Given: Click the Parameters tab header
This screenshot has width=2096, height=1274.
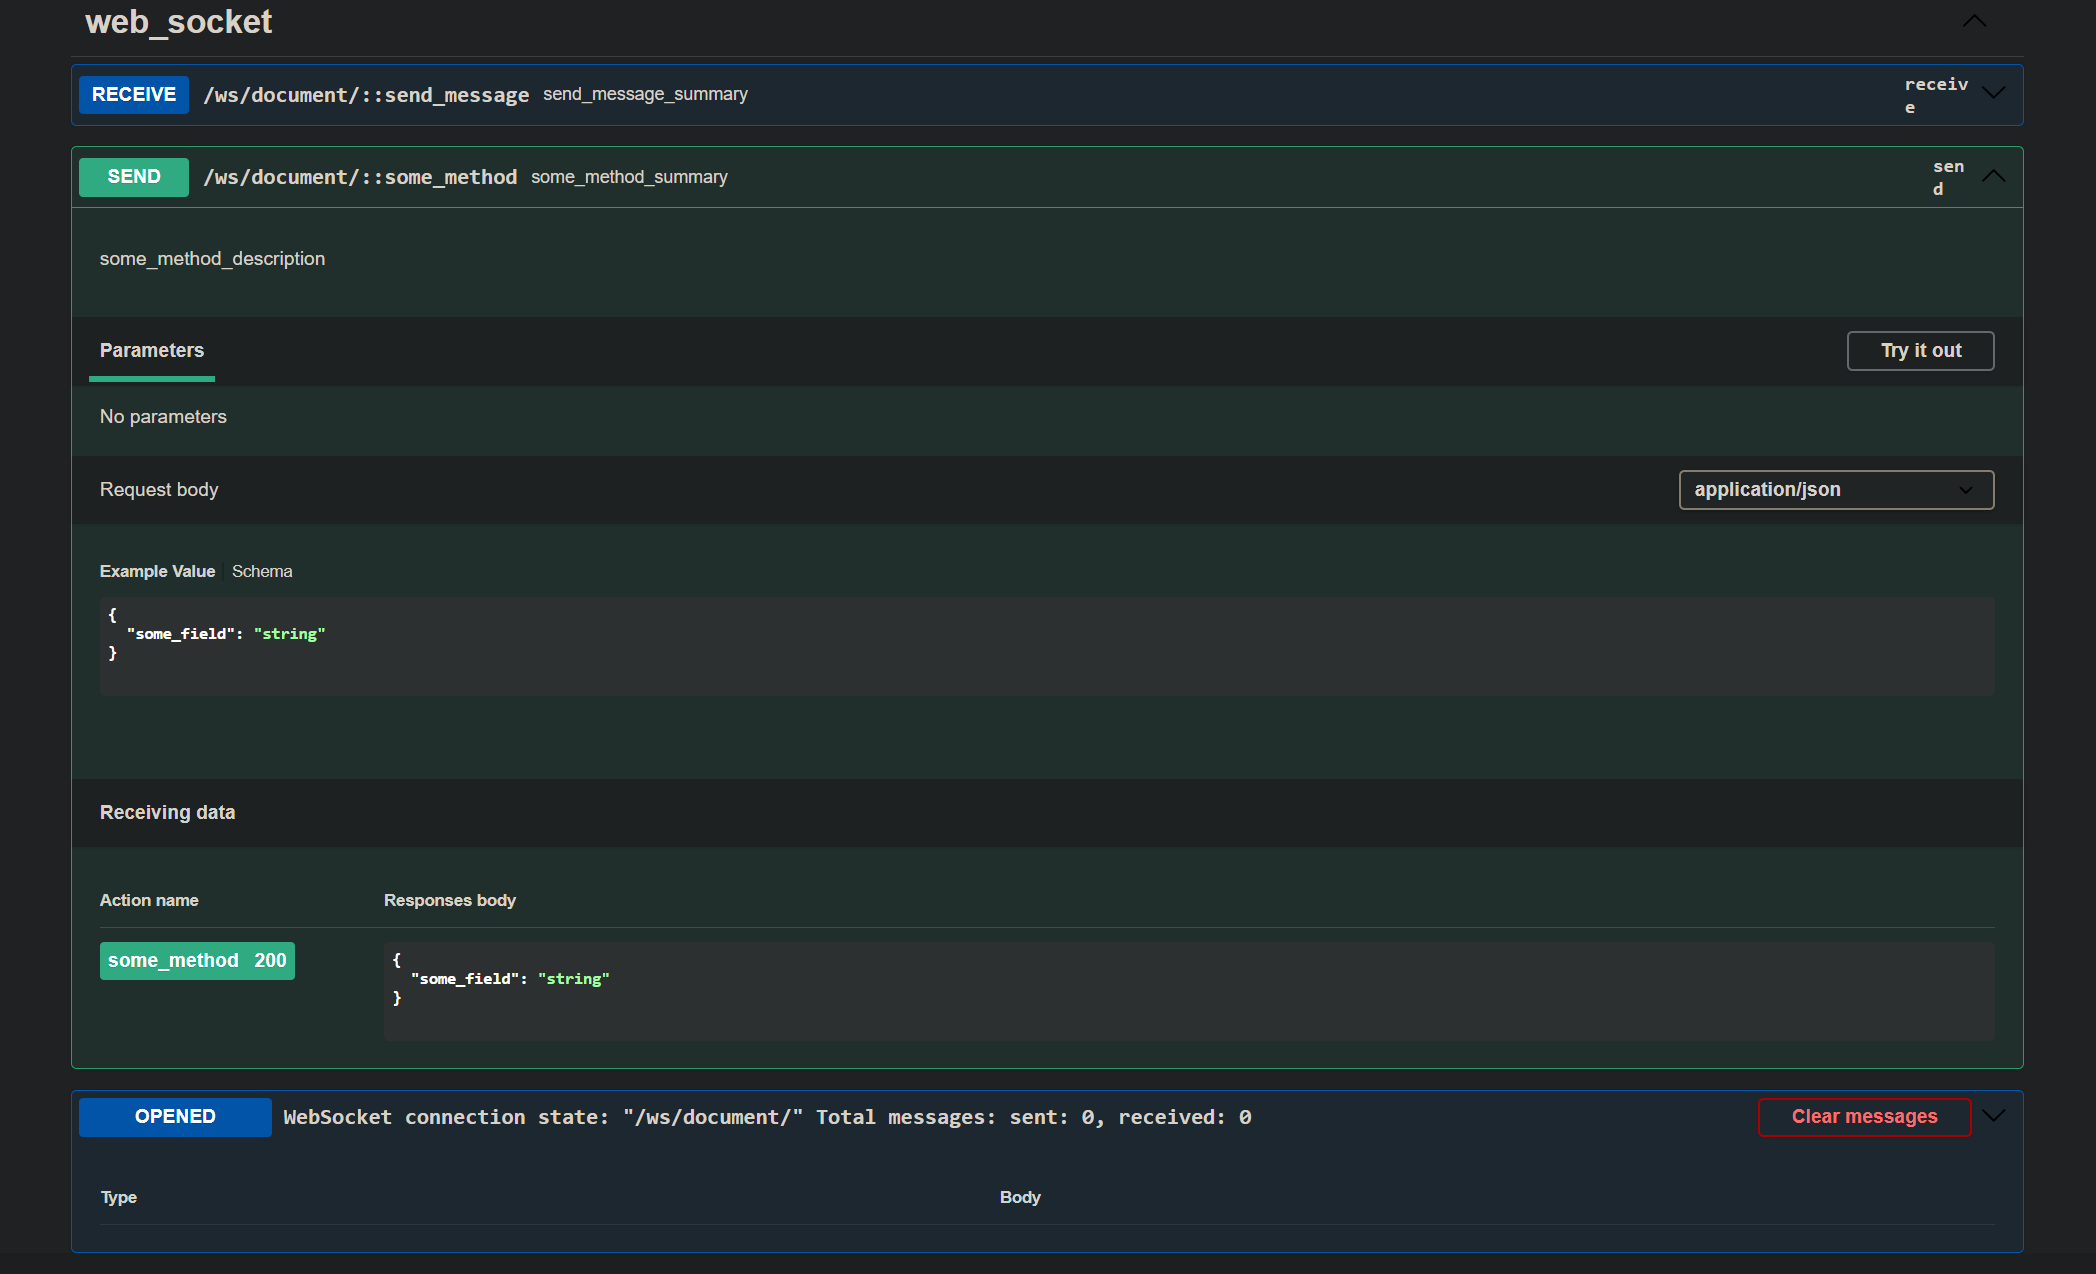Looking at the screenshot, I should pos(152,351).
